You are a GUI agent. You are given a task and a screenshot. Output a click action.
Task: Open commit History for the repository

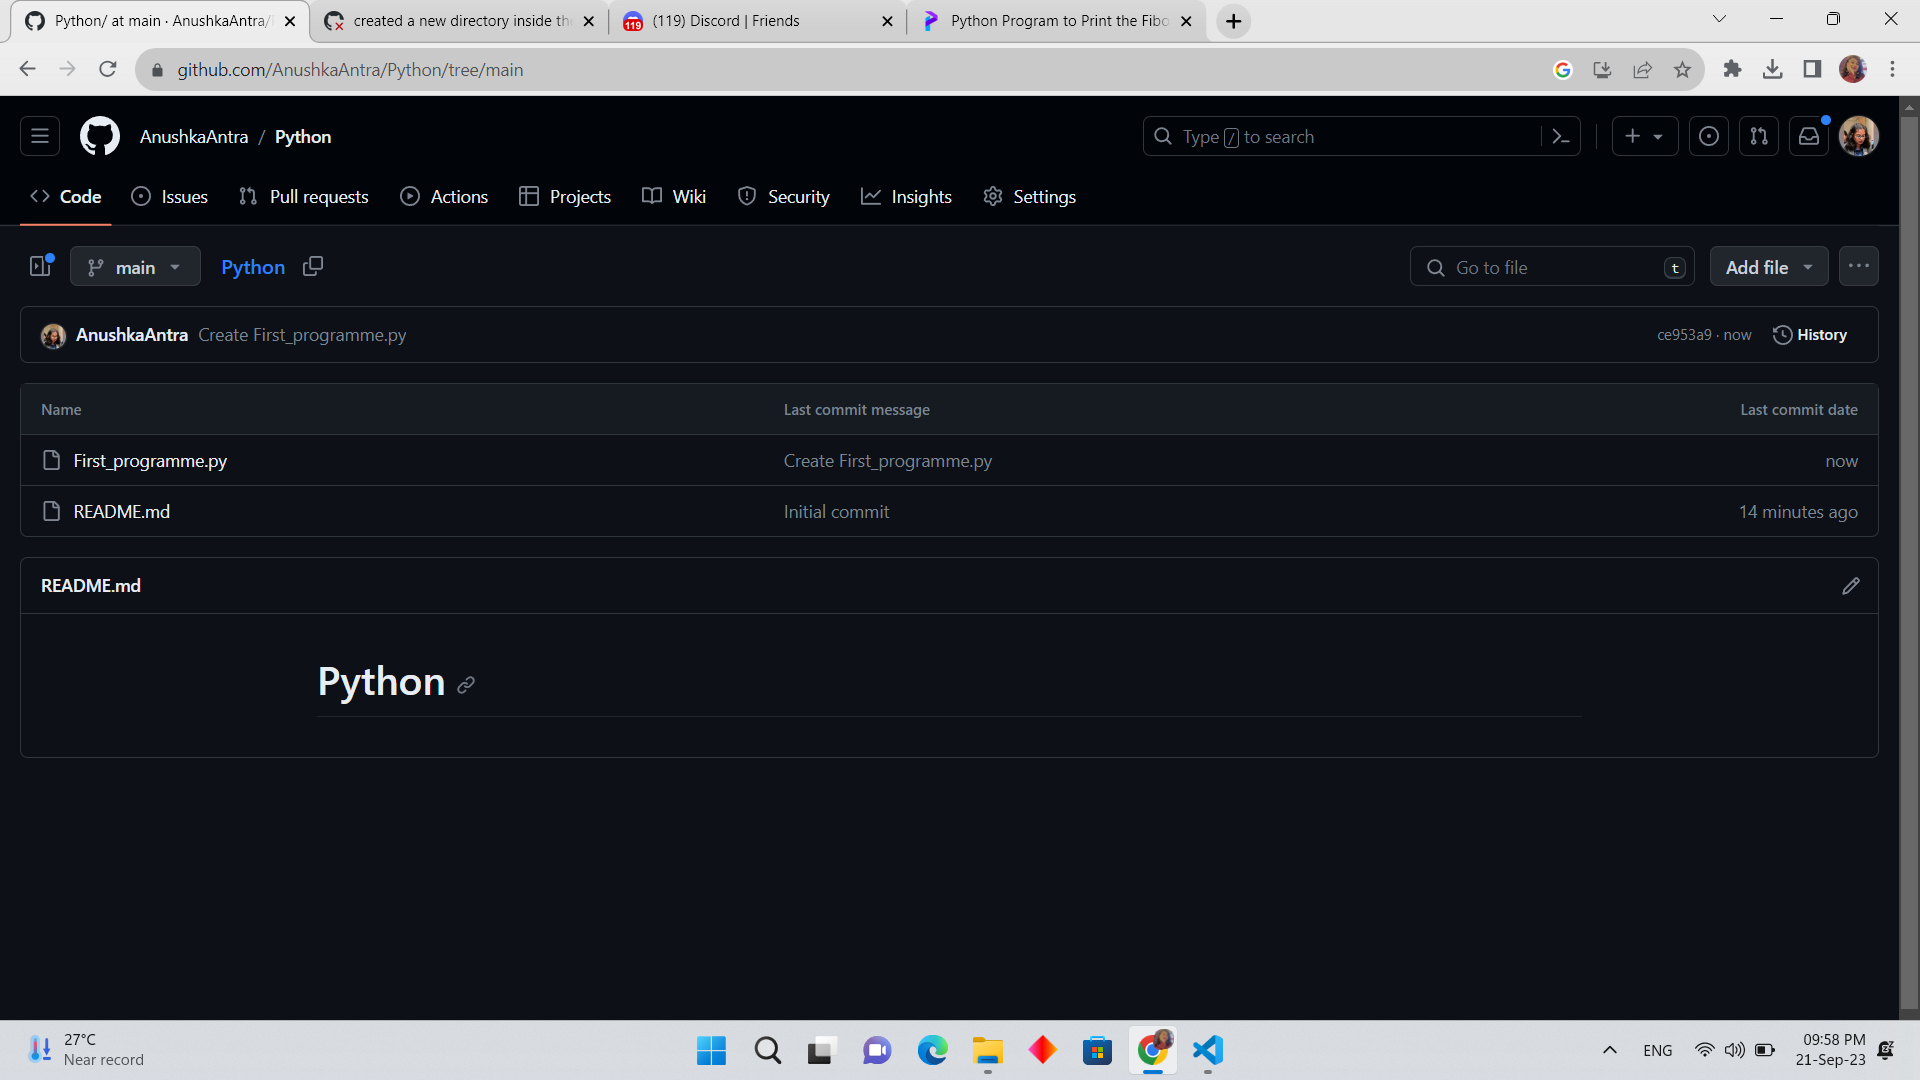pyautogui.click(x=1810, y=335)
